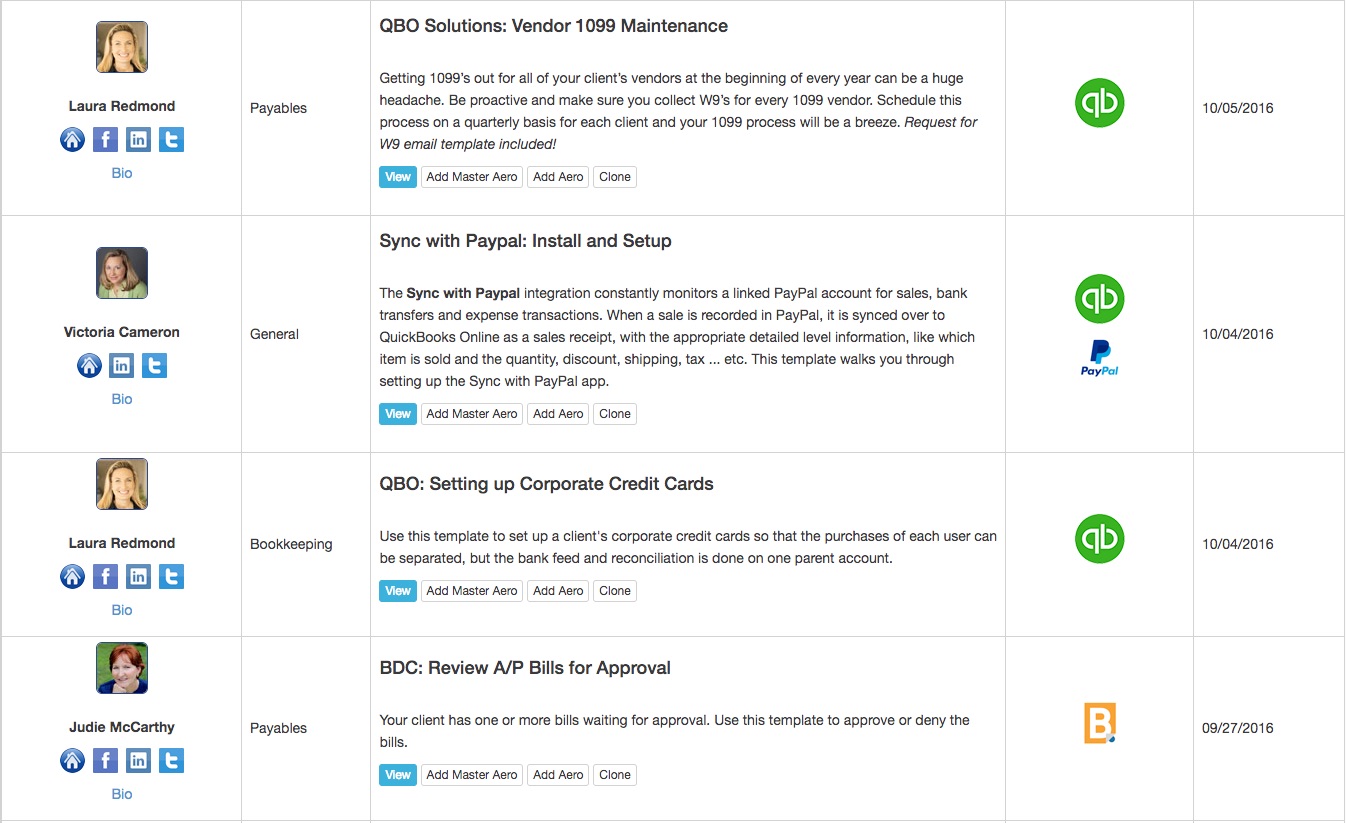
Task: Click Laura Redmond's Twitter icon in Corporate Credit Cards row
Action: tap(171, 576)
